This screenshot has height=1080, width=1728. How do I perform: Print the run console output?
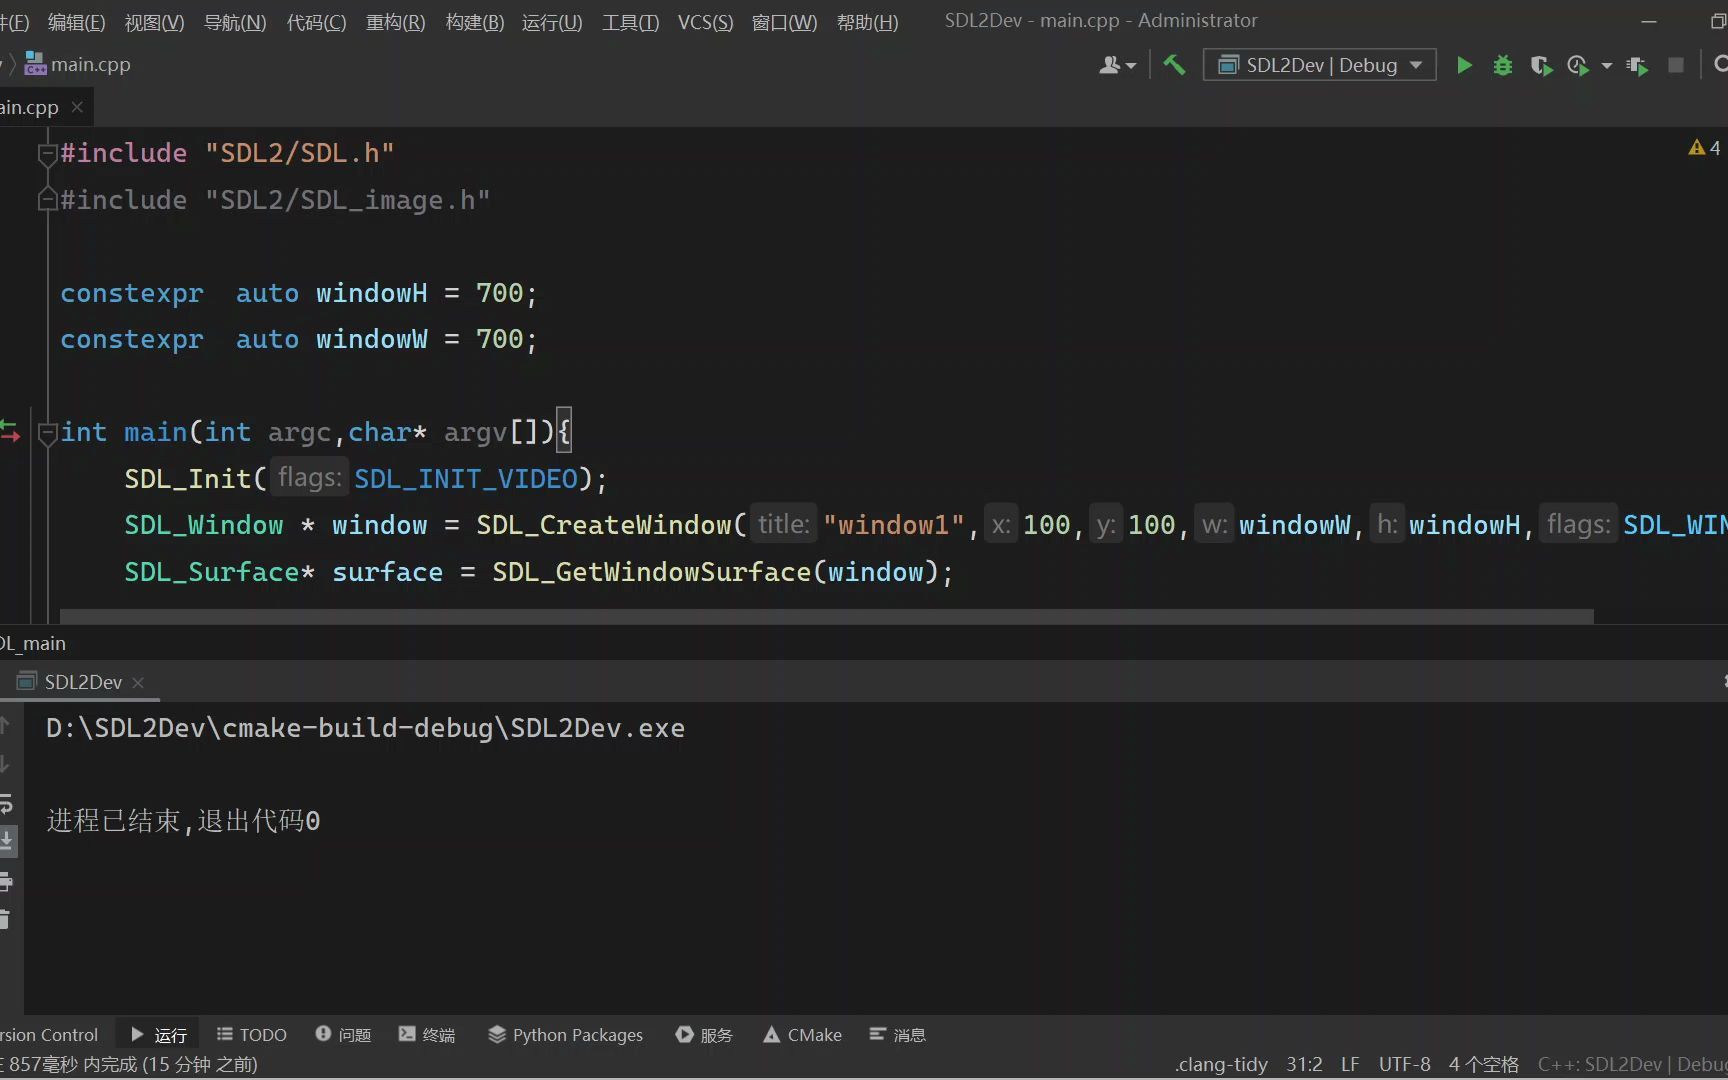coord(6,881)
